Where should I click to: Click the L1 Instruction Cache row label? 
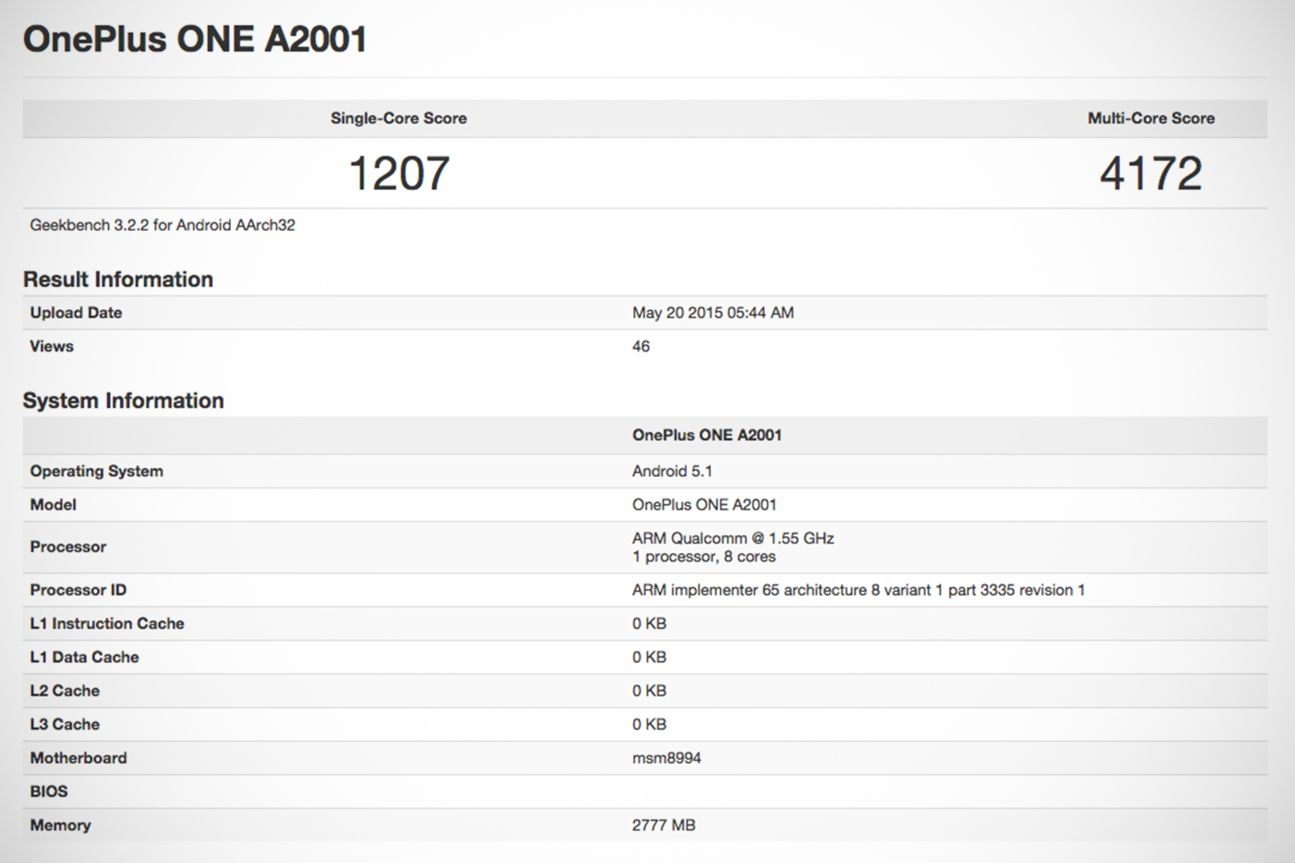[x=107, y=624]
